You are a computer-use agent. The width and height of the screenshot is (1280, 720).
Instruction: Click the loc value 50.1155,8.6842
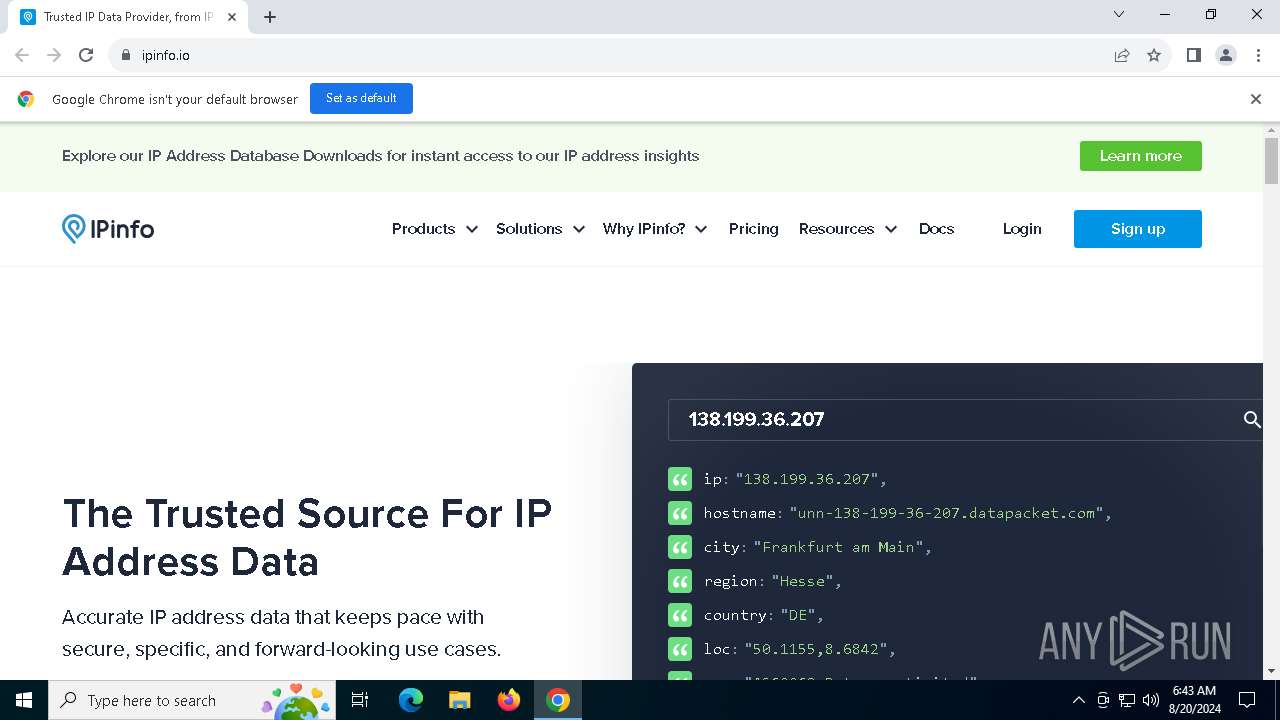click(x=815, y=649)
